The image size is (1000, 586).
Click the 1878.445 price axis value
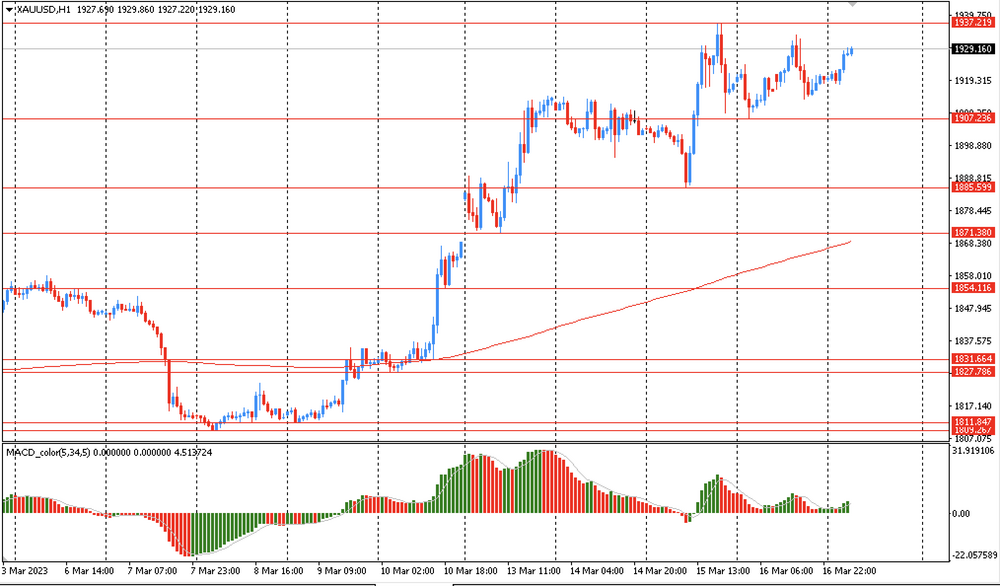tap(973, 211)
